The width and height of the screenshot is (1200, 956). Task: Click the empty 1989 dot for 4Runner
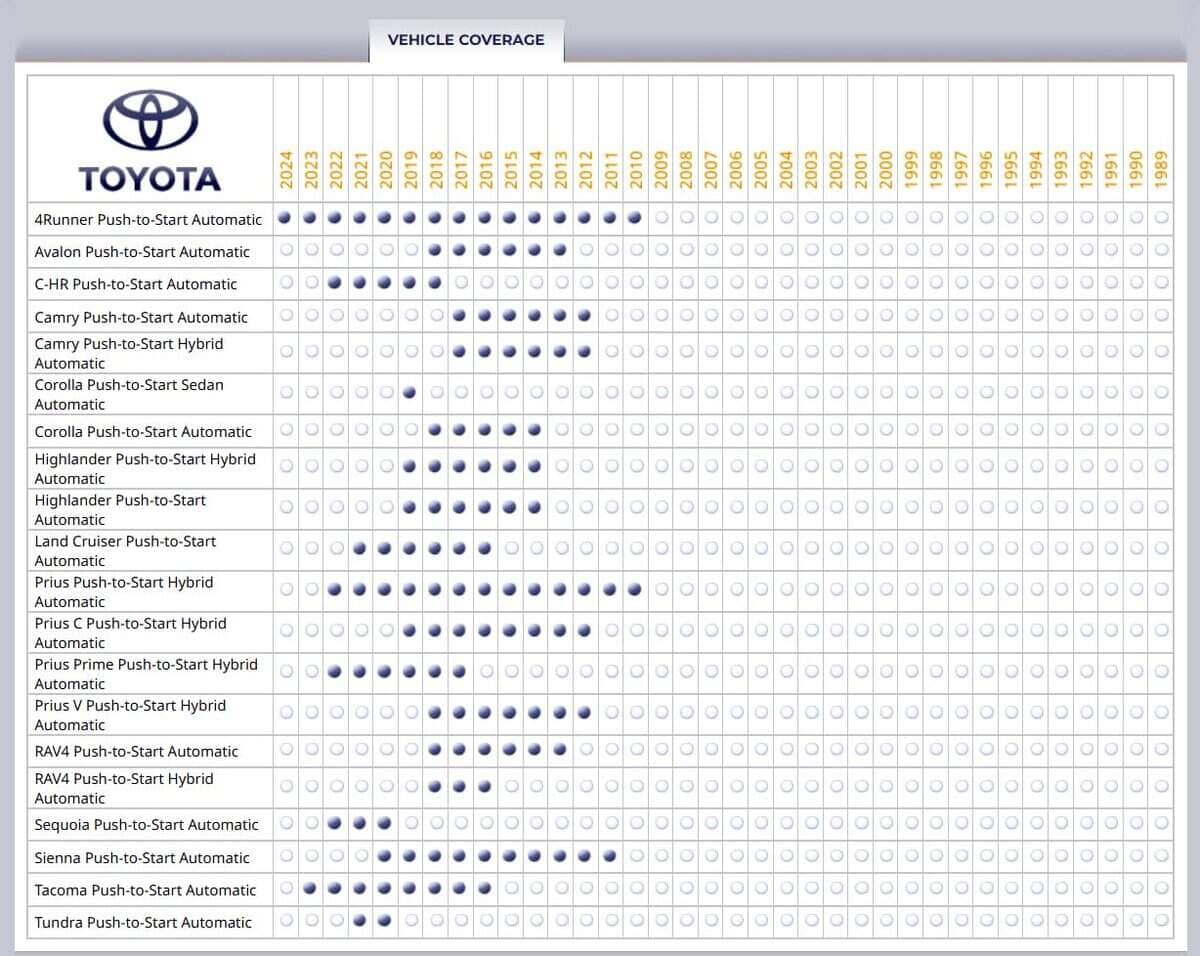(x=1160, y=217)
